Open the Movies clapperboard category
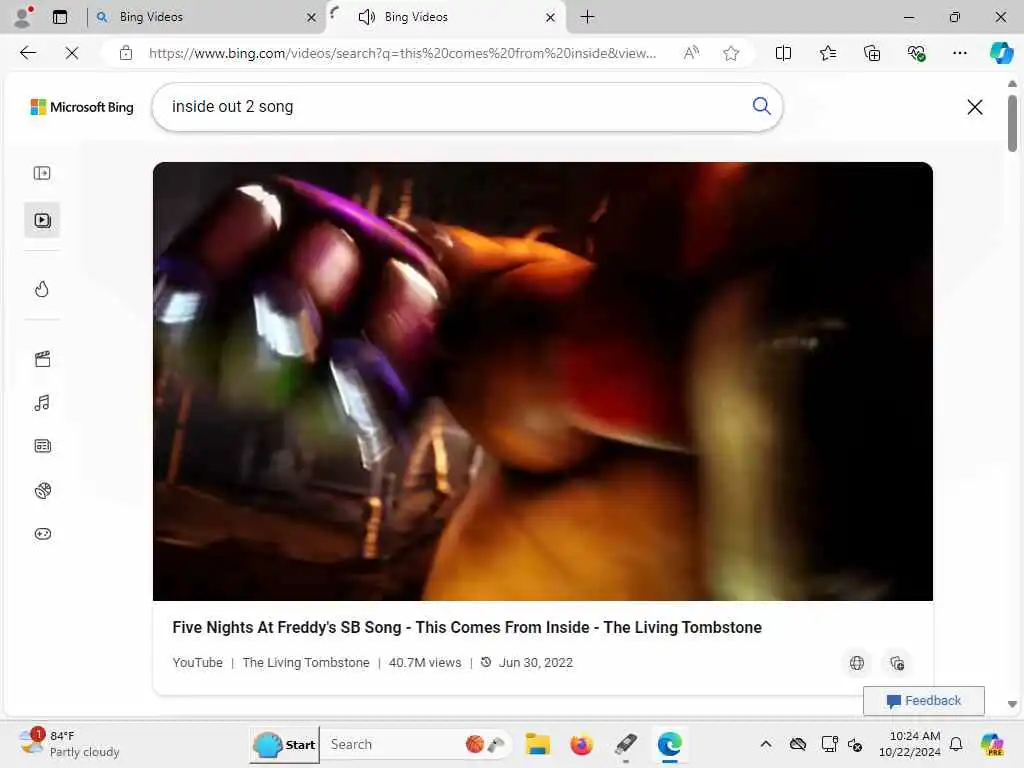Image resolution: width=1024 pixels, height=768 pixels. click(42, 359)
